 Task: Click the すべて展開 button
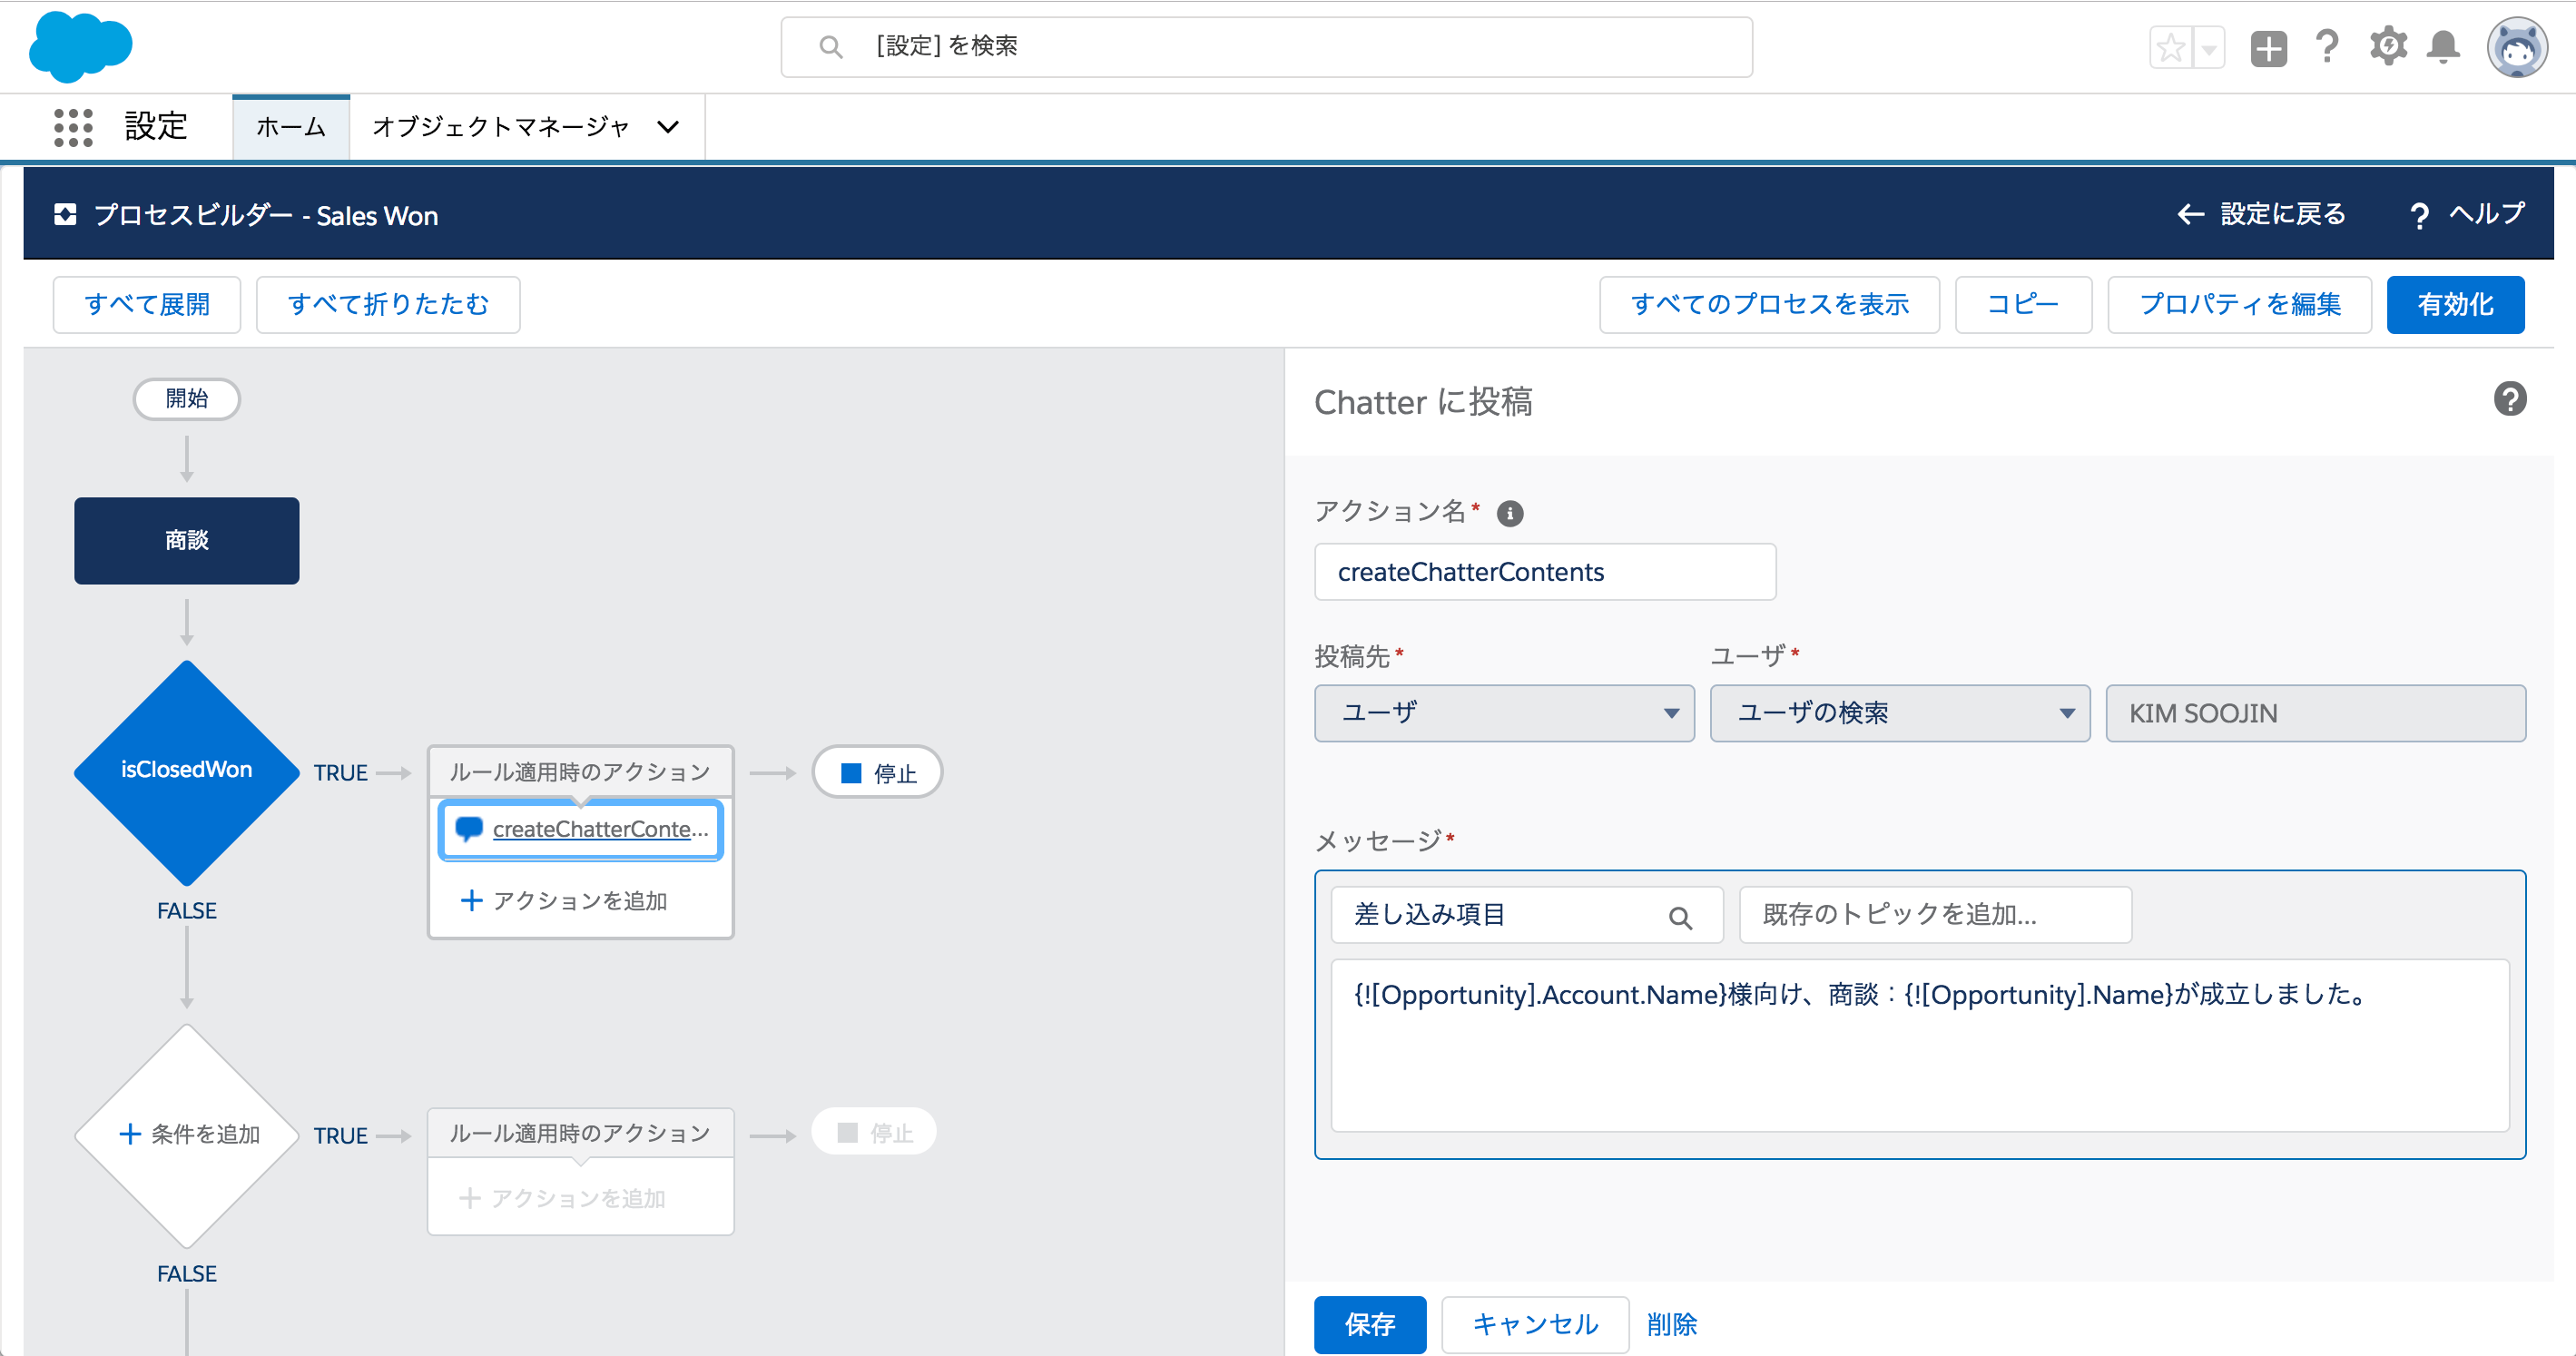pyautogui.click(x=147, y=304)
